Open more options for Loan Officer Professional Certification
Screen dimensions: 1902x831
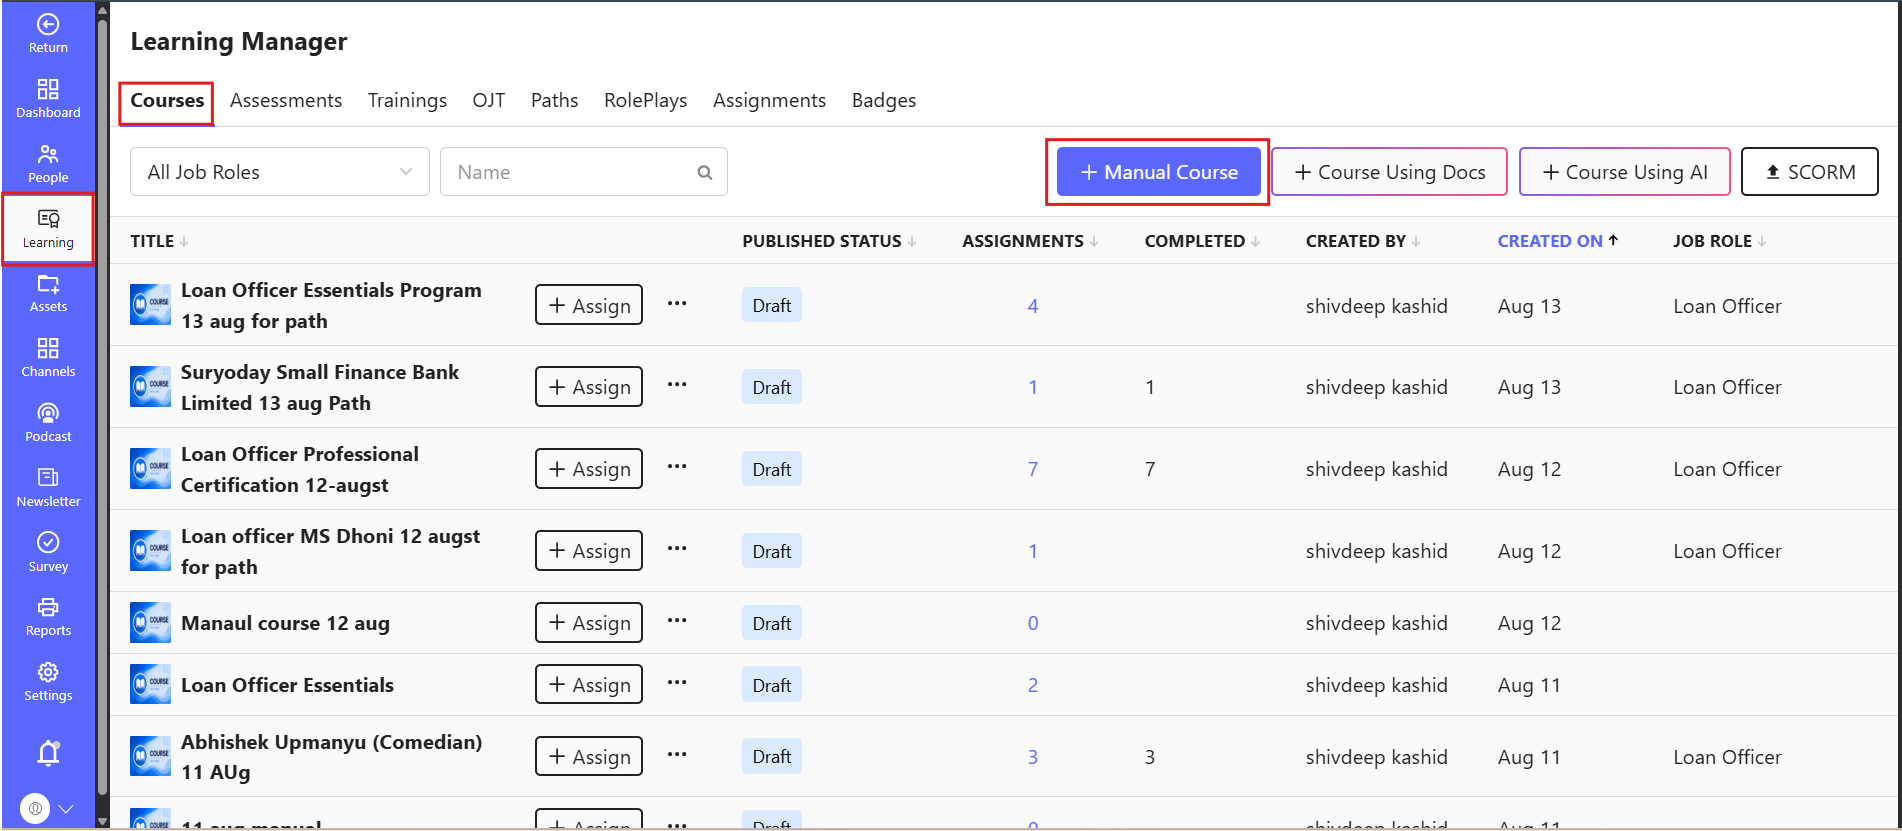(677, 467)
